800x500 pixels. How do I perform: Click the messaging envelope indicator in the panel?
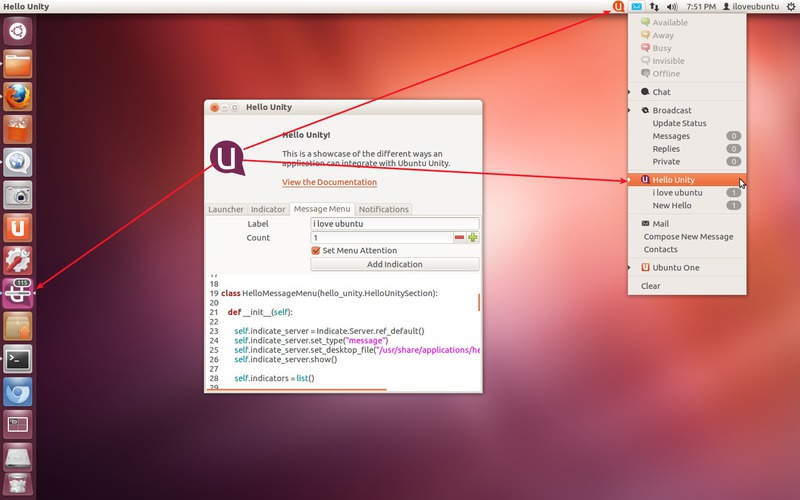[637, 7]
